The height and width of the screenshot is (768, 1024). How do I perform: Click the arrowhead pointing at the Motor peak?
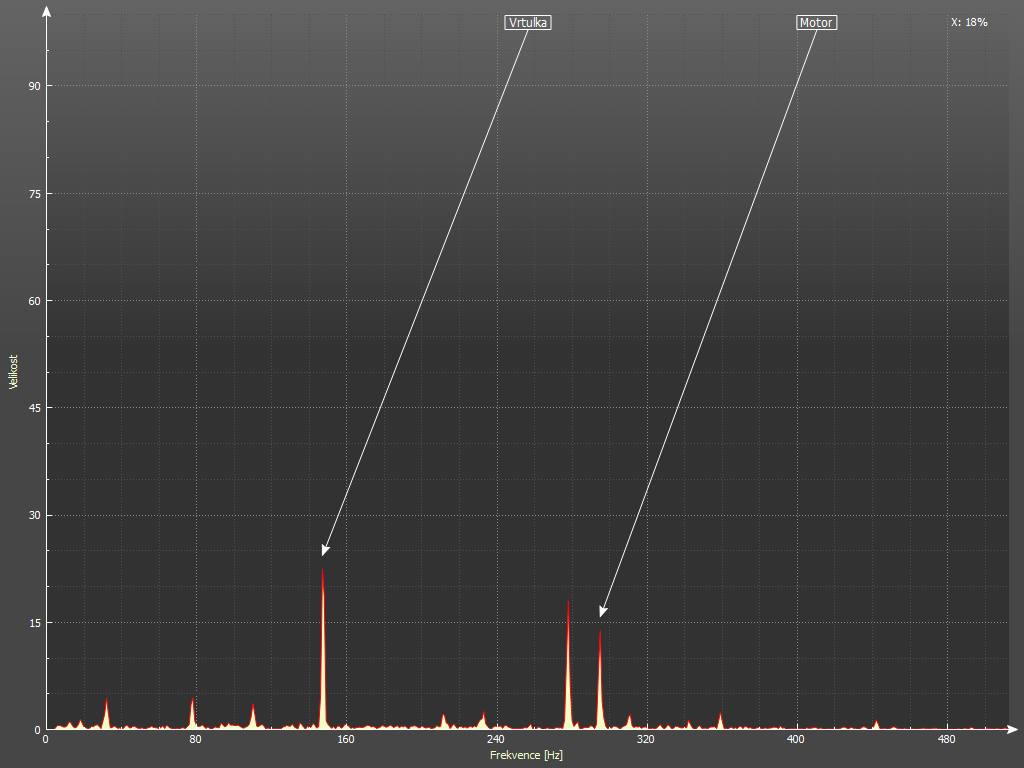[x=602, y=611]
